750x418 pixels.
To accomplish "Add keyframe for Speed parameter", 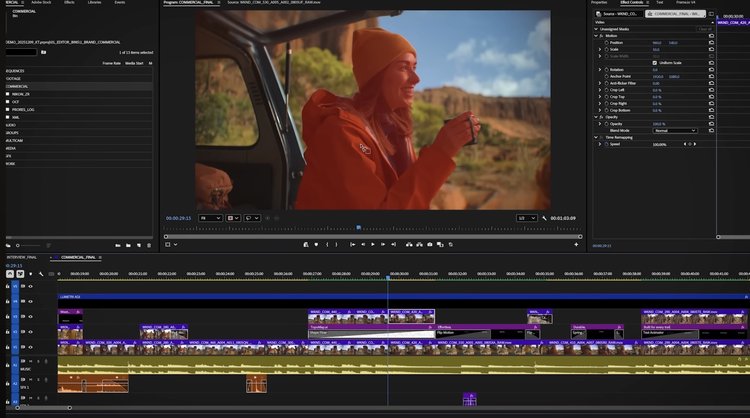I will [x=690, y=144].
